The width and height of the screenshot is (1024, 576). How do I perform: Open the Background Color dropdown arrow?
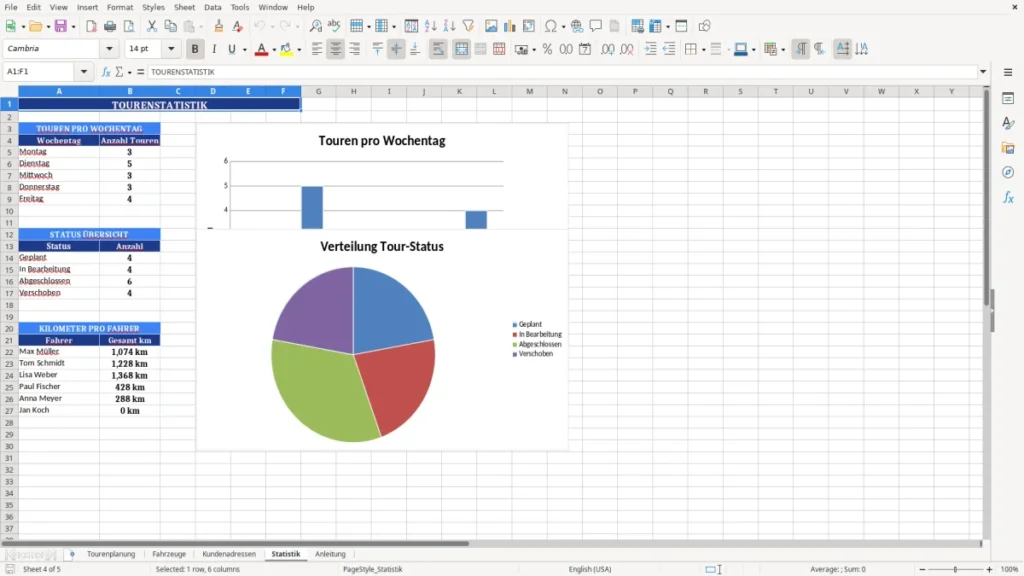299,49
